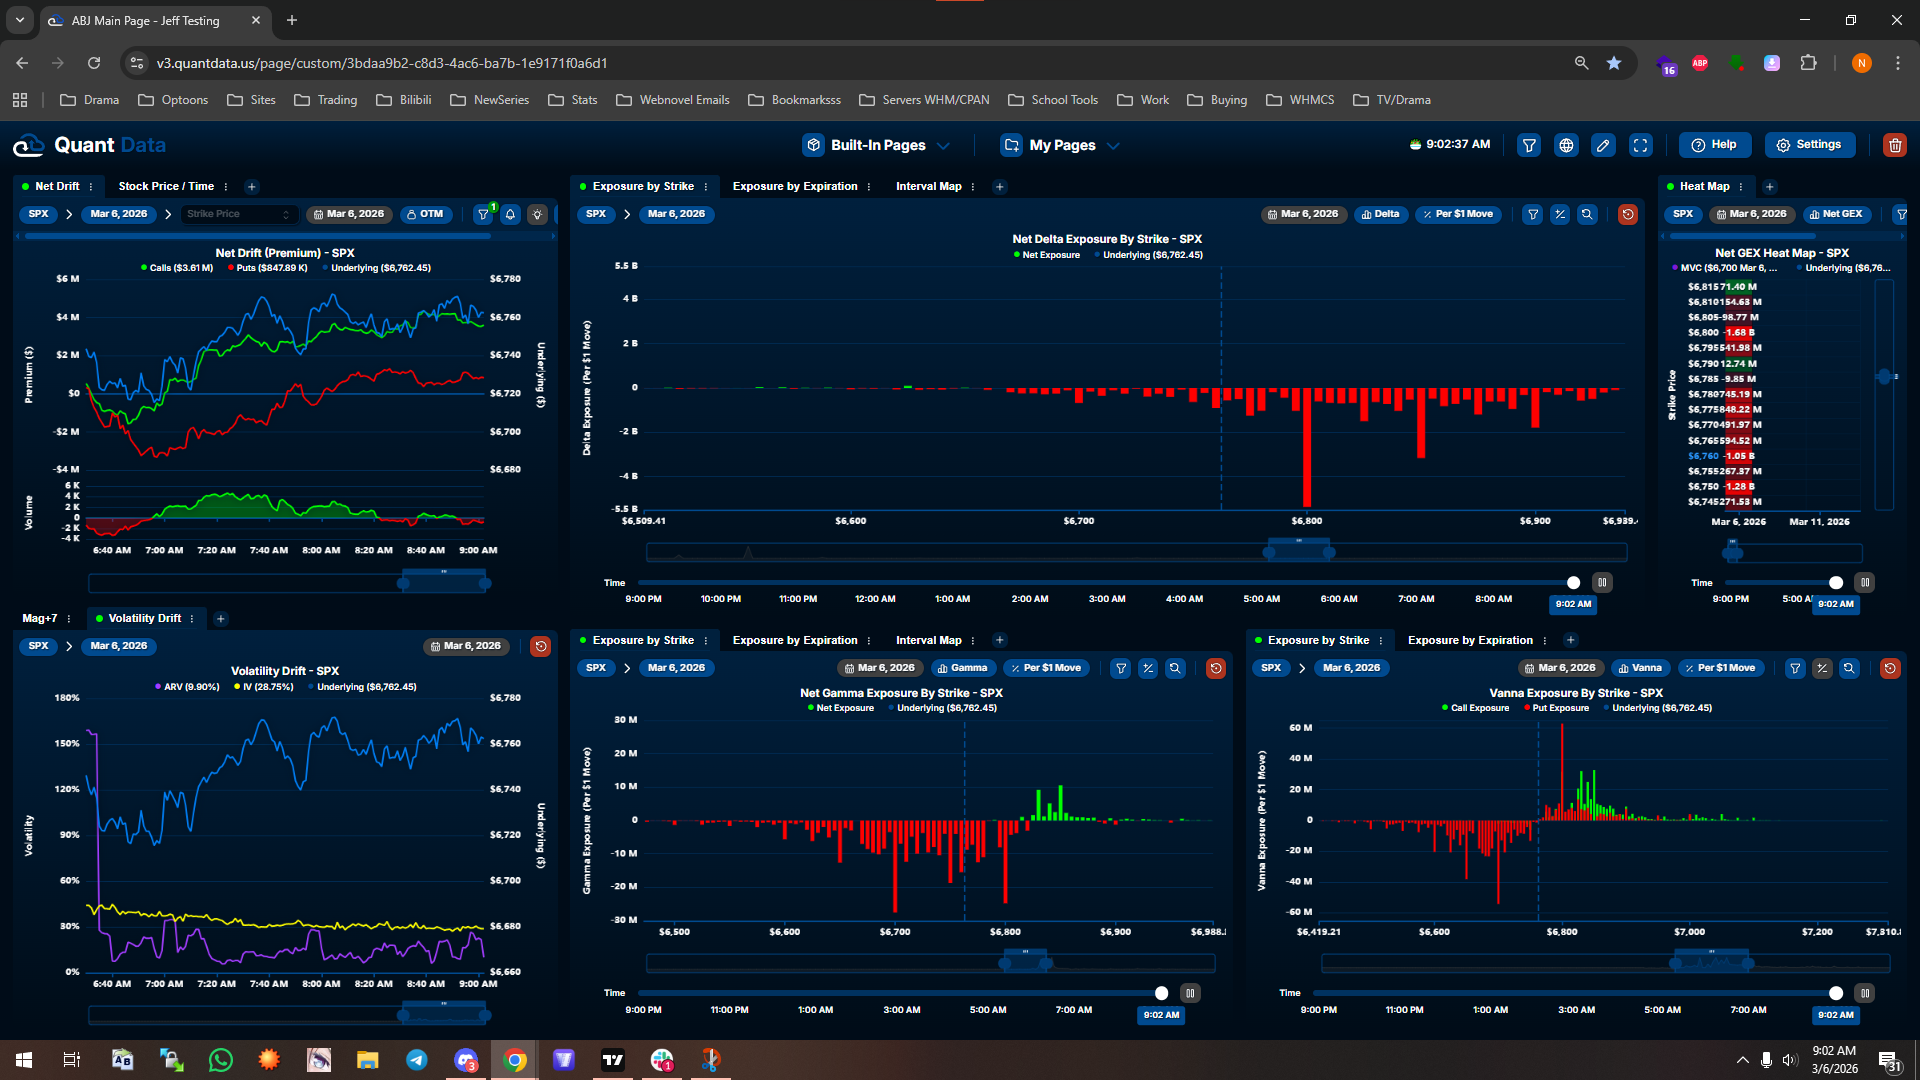Click the Net Drift alert bell icon
The image size is (1920, 1080).
tap(510, 214)
